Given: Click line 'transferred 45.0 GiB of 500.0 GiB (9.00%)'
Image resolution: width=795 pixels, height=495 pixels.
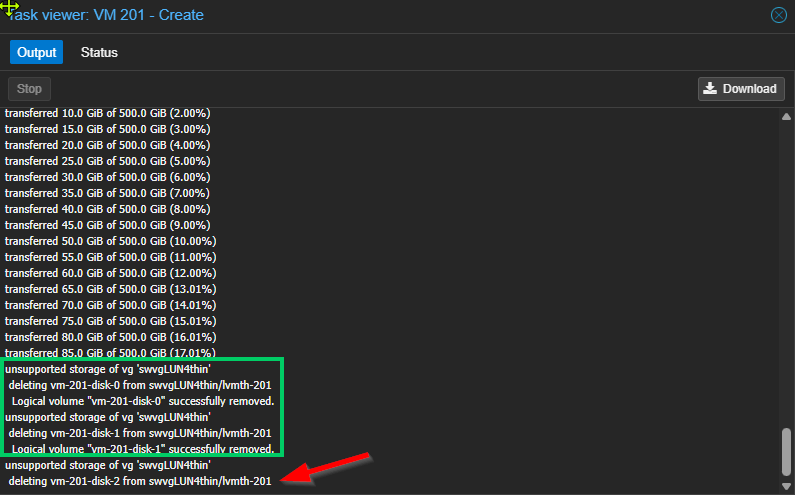Looking at the screenshot, I should [x=107, y=225].
